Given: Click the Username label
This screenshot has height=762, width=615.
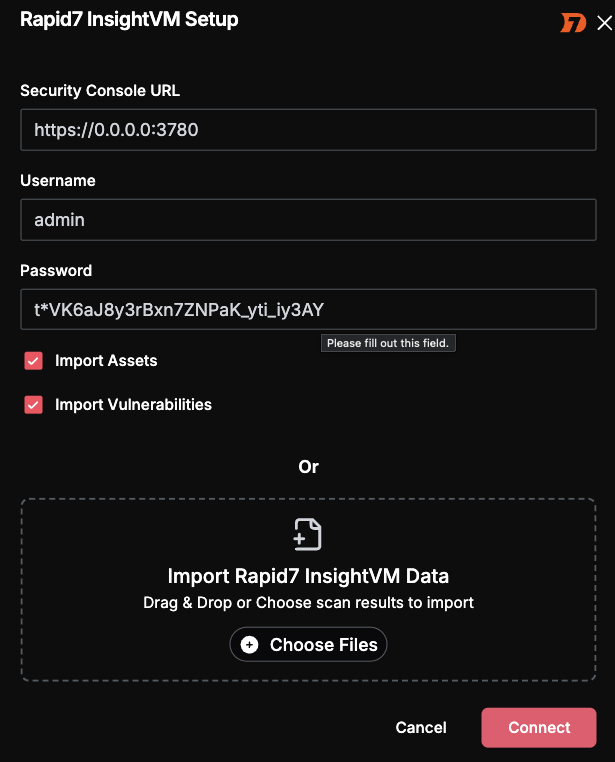Looking at the screenshot, I should [58, 181].
